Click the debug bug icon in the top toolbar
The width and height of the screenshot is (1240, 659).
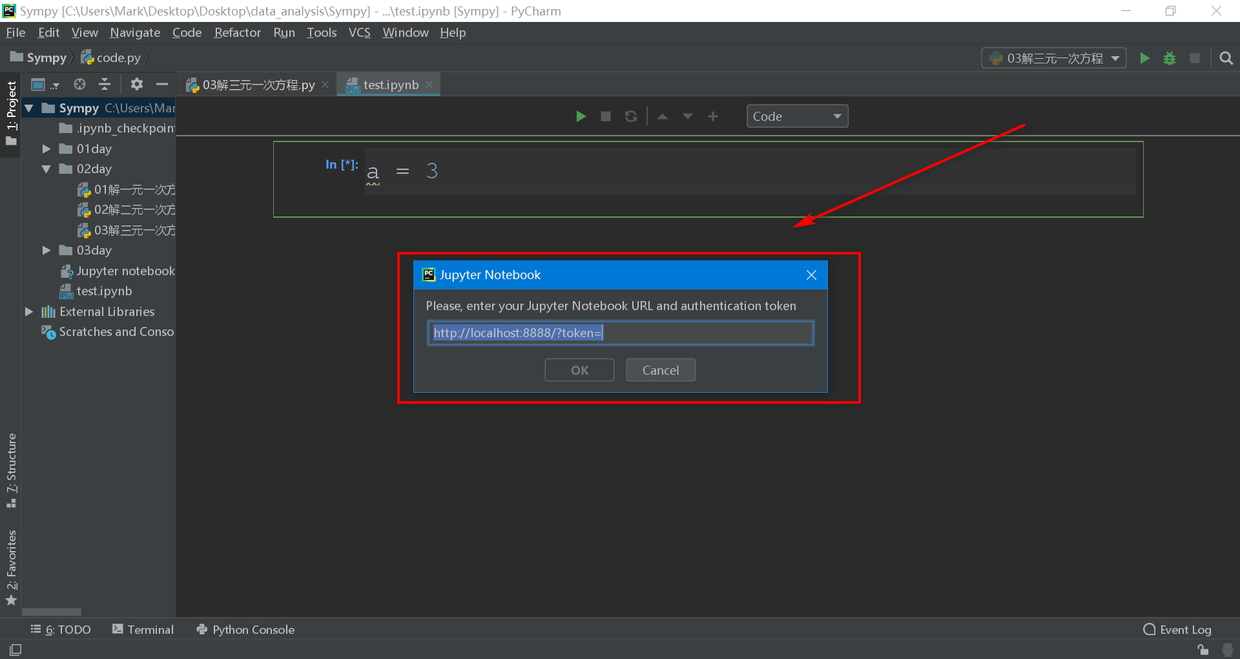[1170, 58]
